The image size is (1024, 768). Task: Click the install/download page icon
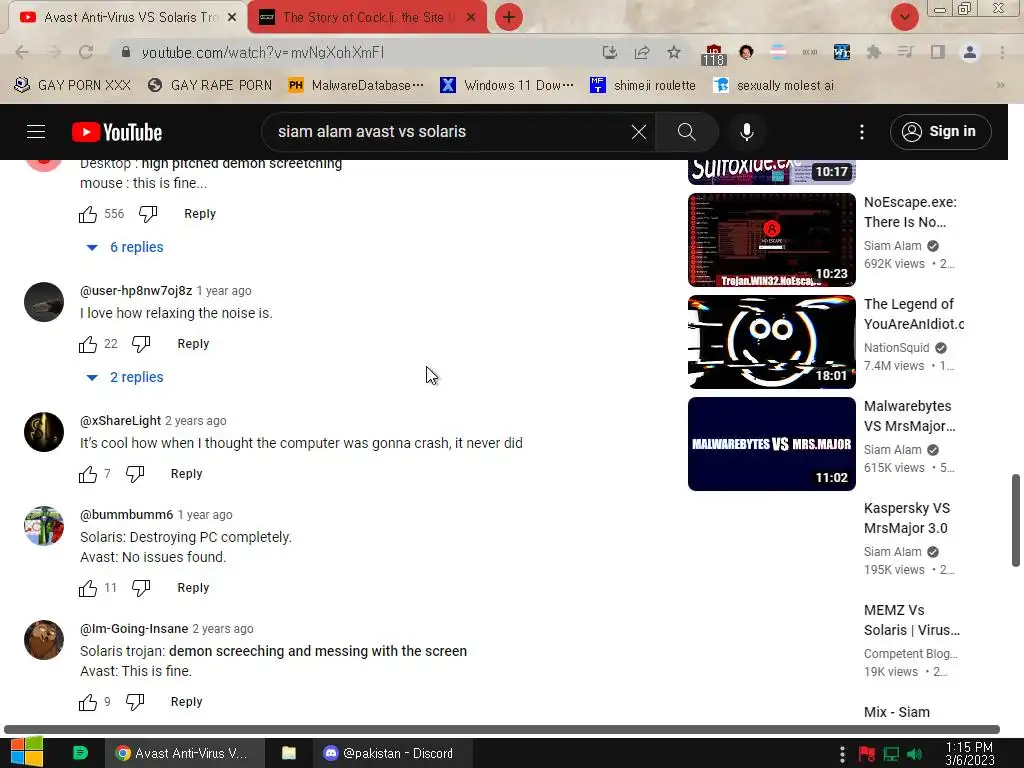point(609,52)
